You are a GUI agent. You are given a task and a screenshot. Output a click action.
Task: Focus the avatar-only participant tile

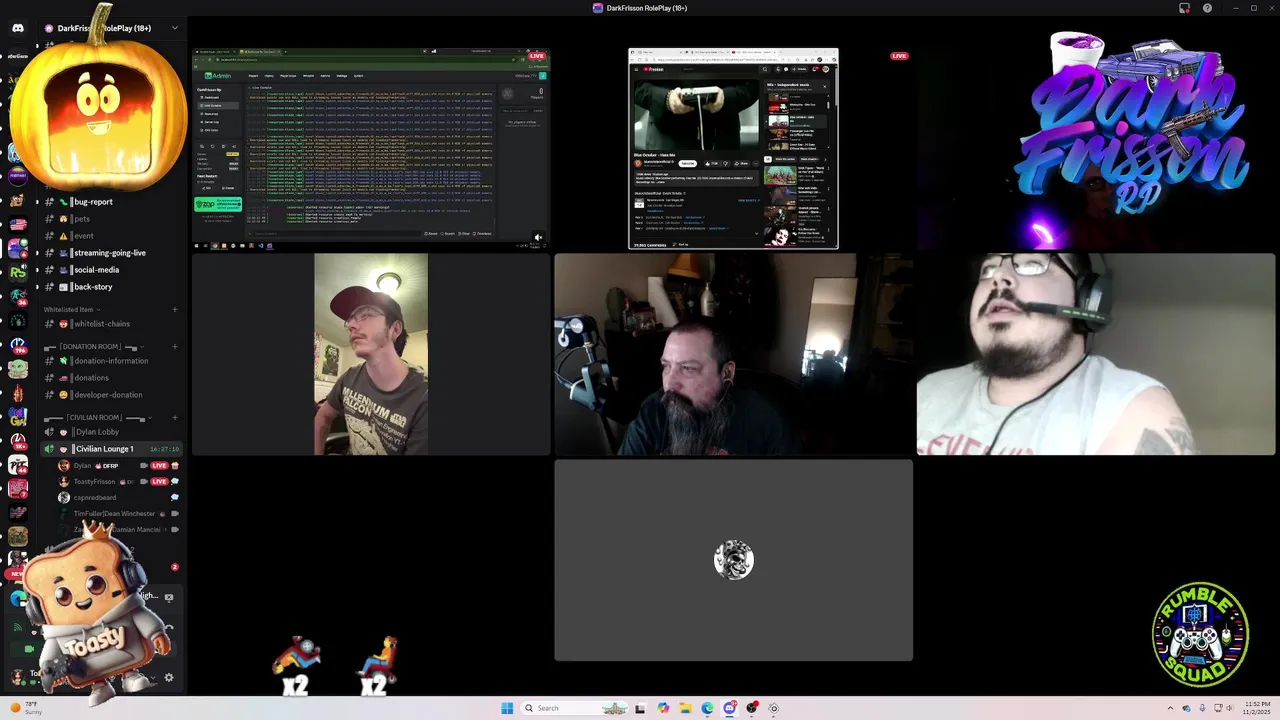point(734,560)
